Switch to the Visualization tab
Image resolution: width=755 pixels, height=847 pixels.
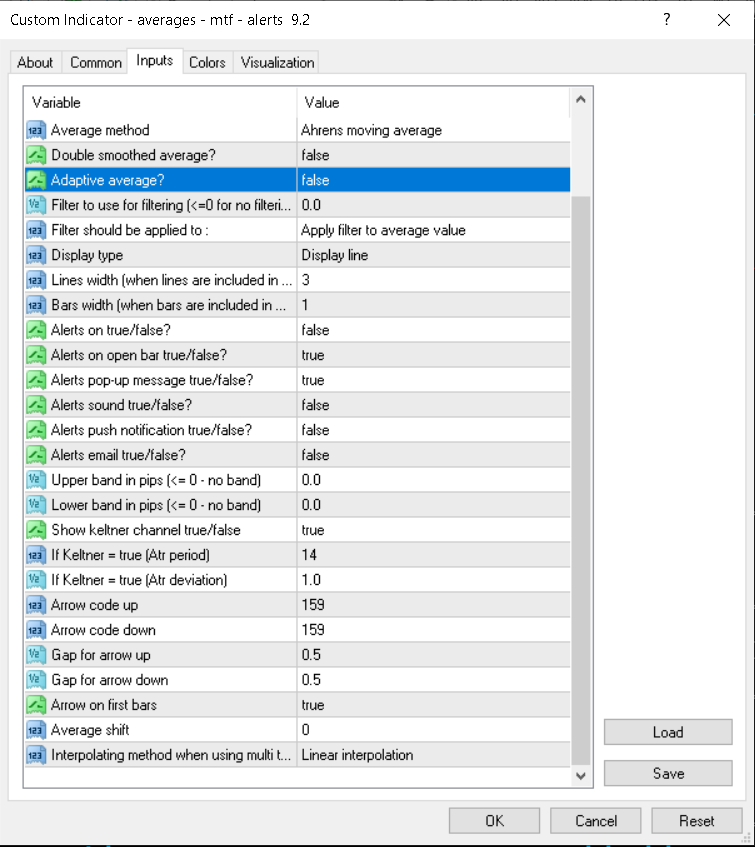pos(278,62)
